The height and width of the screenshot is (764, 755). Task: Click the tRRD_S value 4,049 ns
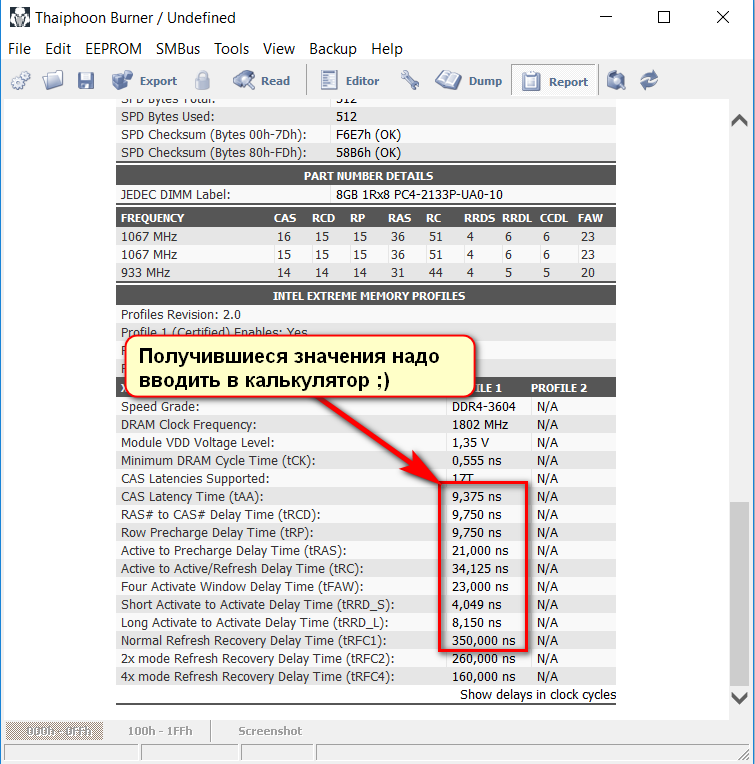[x=476, y=605]
